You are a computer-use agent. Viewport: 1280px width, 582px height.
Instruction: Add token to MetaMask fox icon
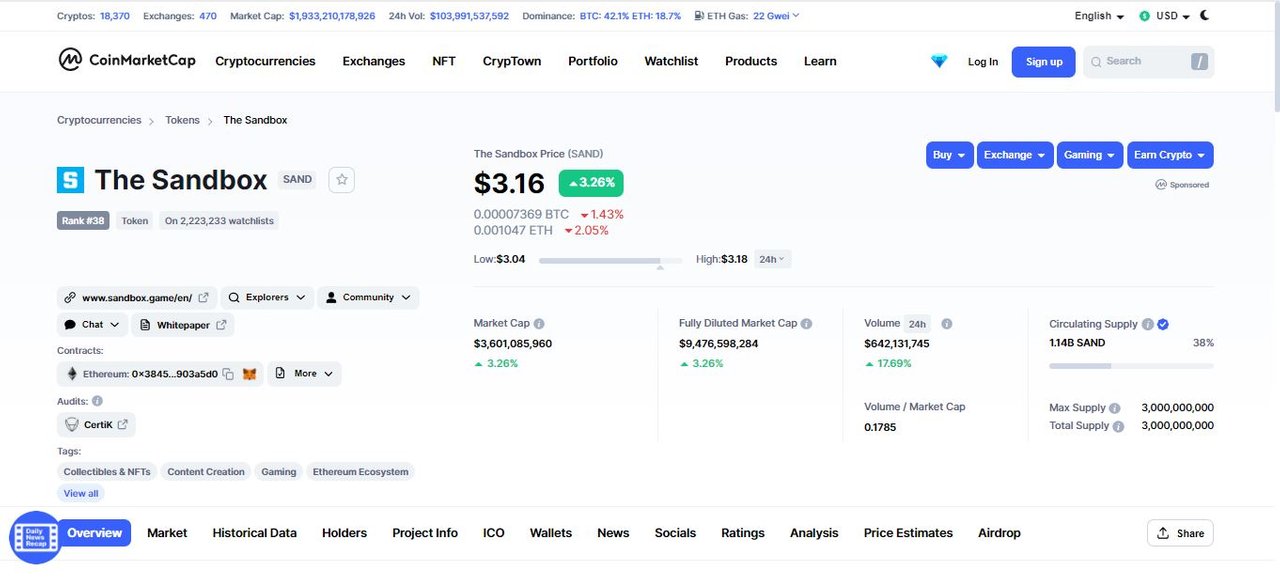[x=250, y=374]
